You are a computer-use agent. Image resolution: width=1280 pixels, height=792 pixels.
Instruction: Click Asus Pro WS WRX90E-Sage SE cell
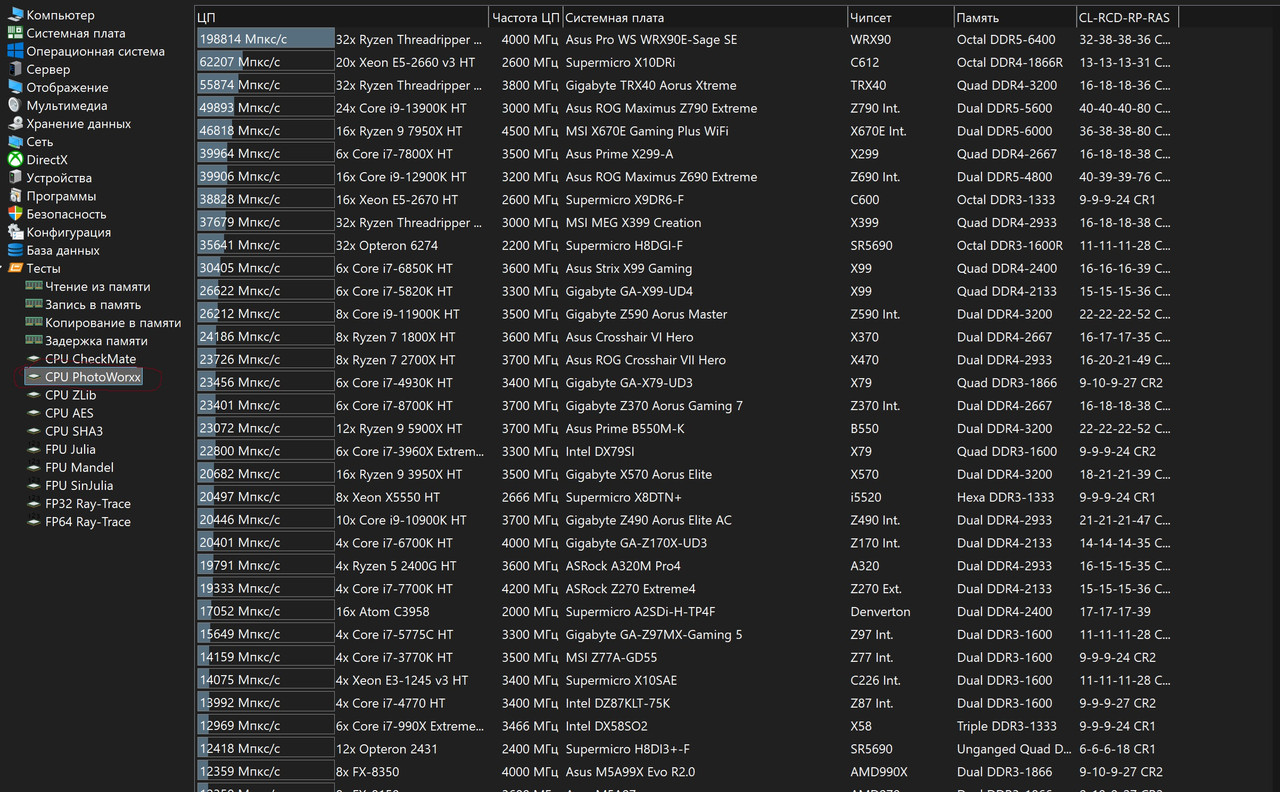coord(651,40)
